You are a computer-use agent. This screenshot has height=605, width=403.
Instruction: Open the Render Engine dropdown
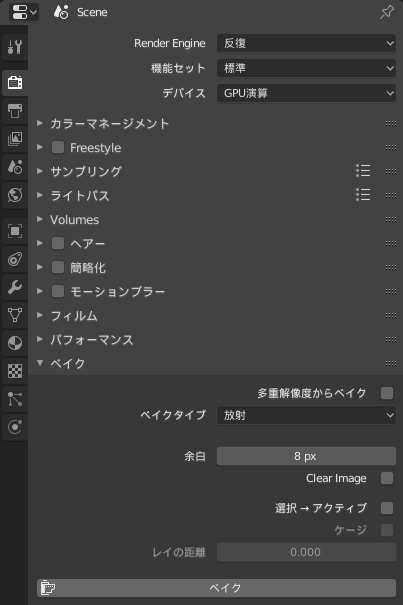306,43
